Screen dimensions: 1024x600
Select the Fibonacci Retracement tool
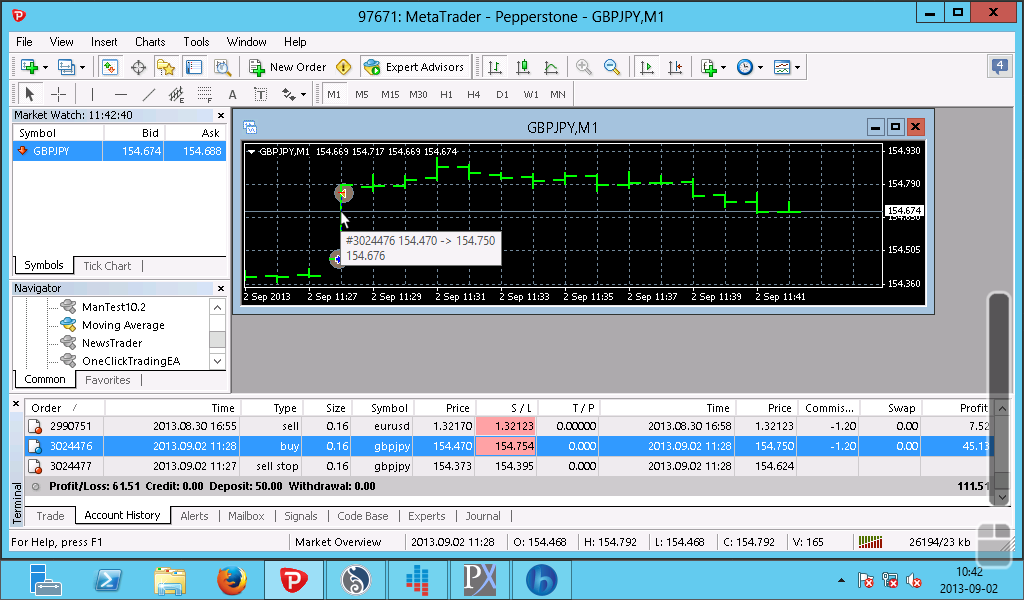(204, 95)
